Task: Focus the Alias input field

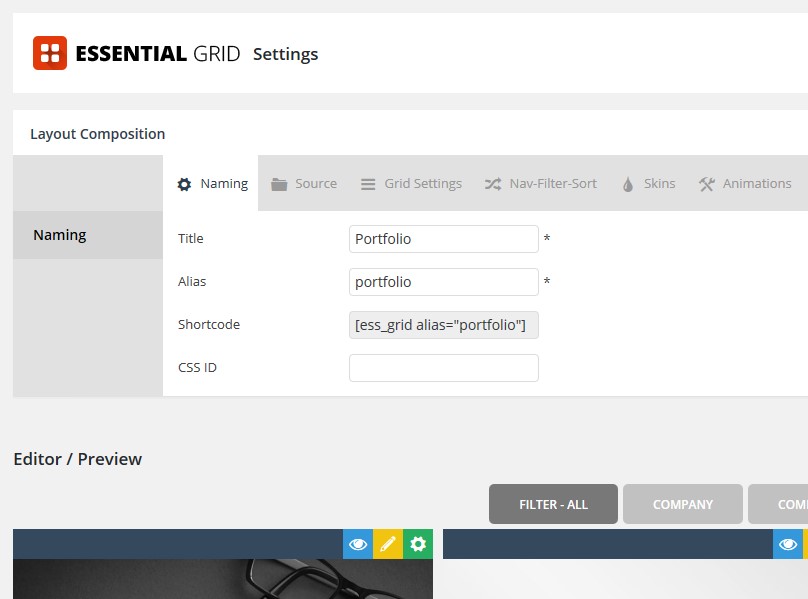Action: (444, 282)
